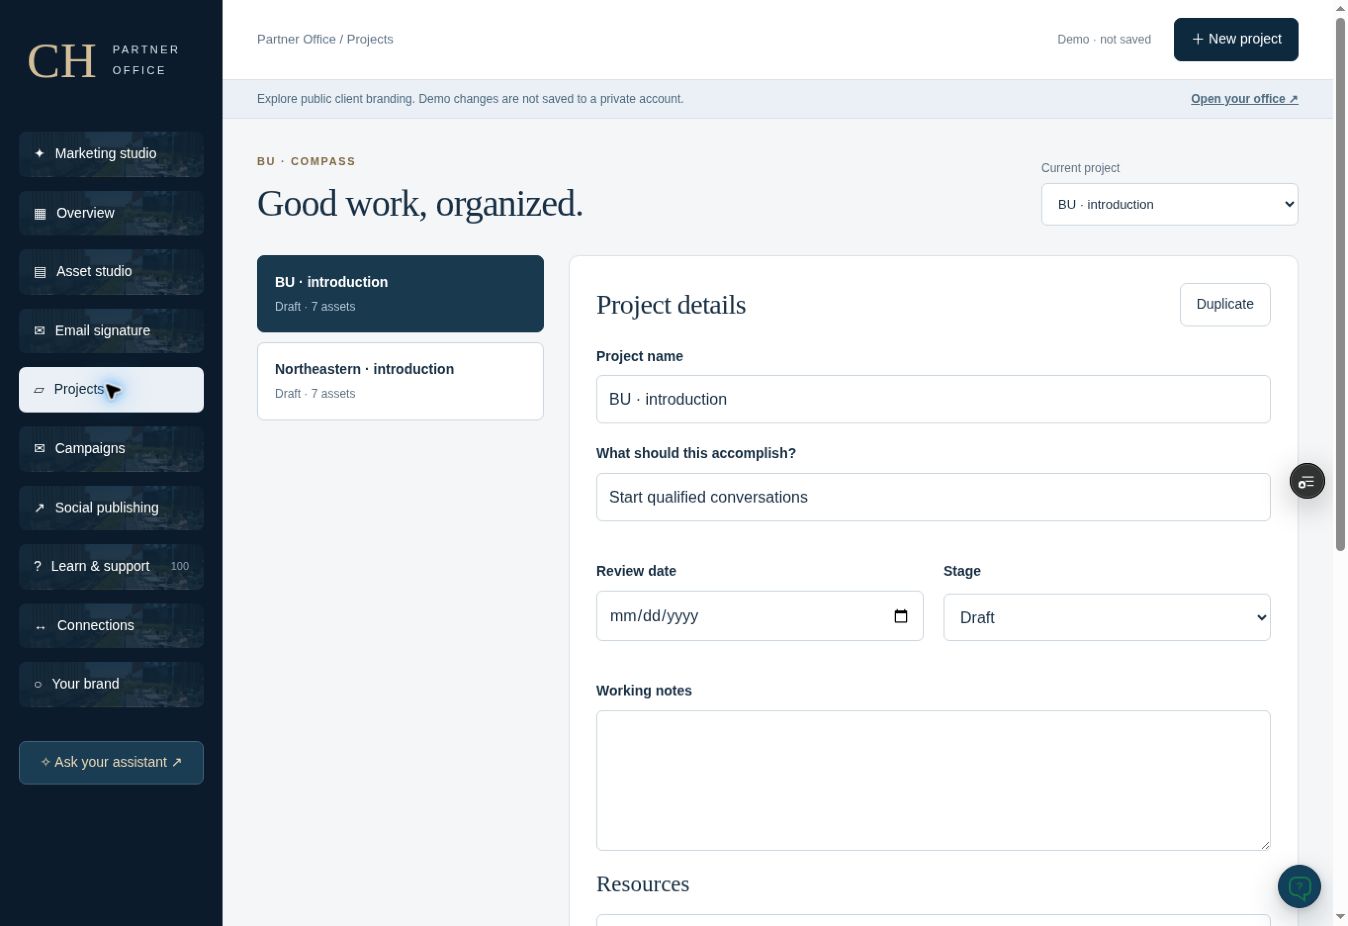Image resolution: width=1348 pixels, height=926 pixels.
Task: Click the 'Good work, organized.' heading
Action: [420, 203]
